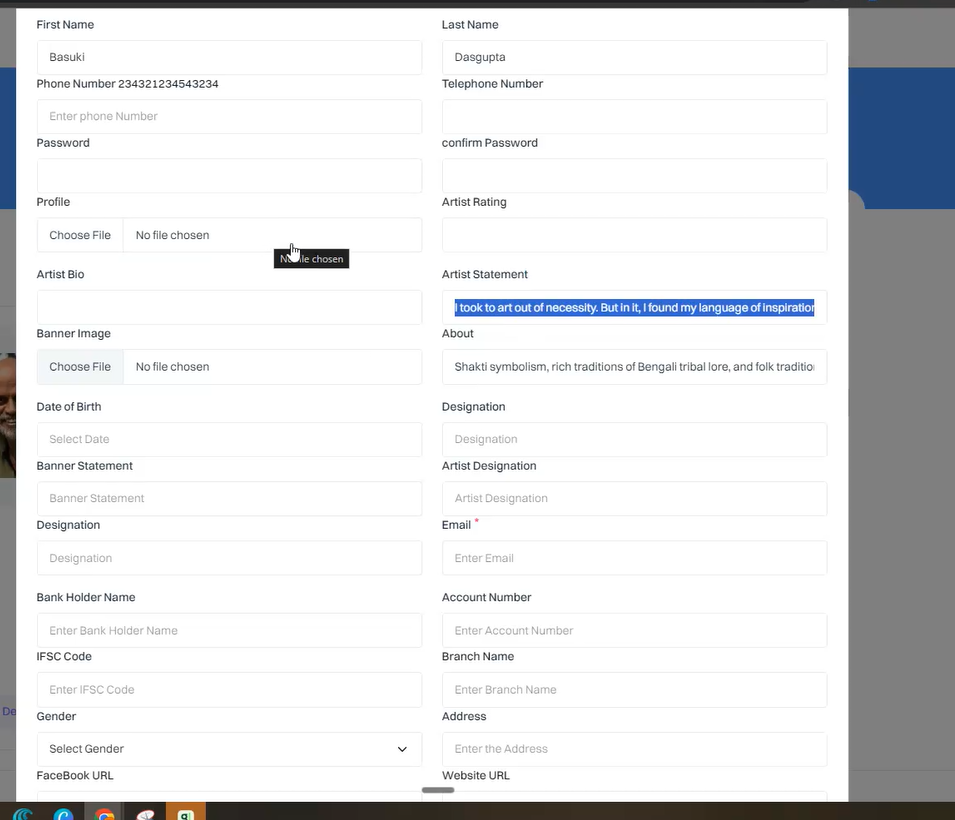Select the Enter IFSC Code field
The image size is (955, 820).
tap(229, 690)
